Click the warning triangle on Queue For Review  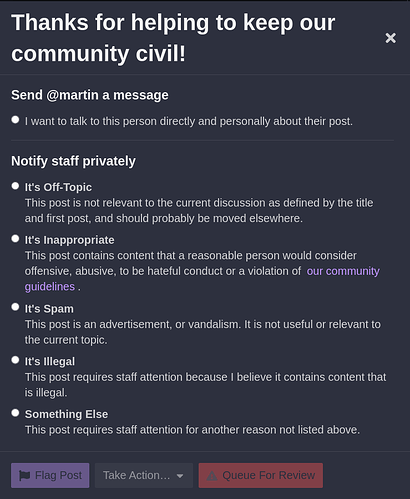212,475
